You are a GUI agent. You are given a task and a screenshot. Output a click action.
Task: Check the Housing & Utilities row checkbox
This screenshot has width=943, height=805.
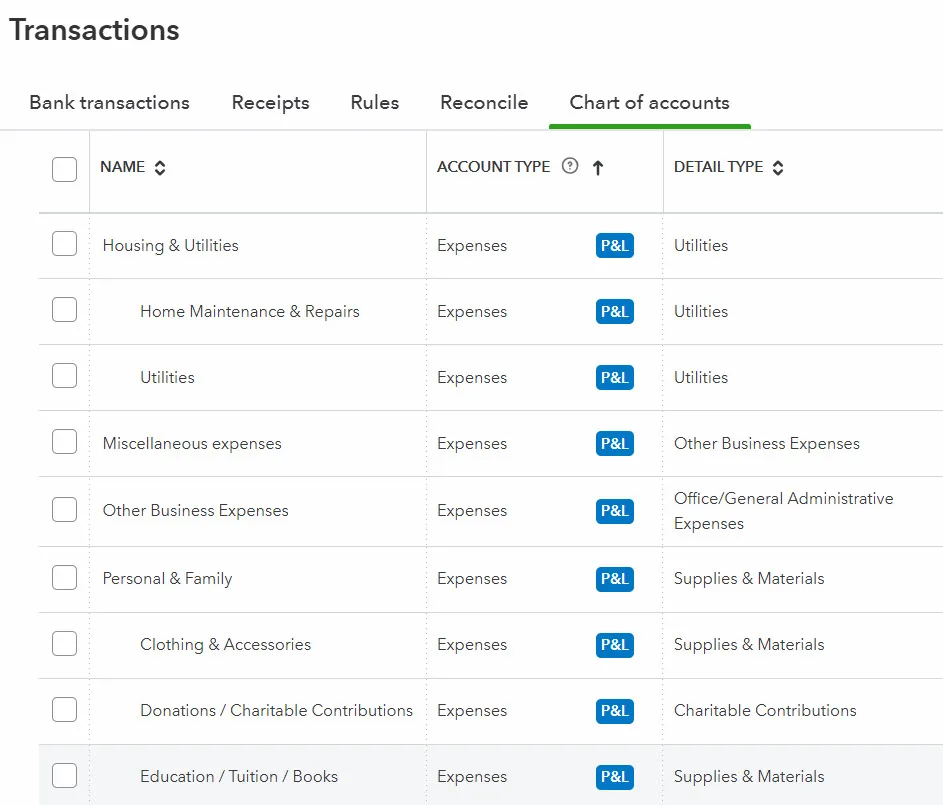[x=64, y=244]
